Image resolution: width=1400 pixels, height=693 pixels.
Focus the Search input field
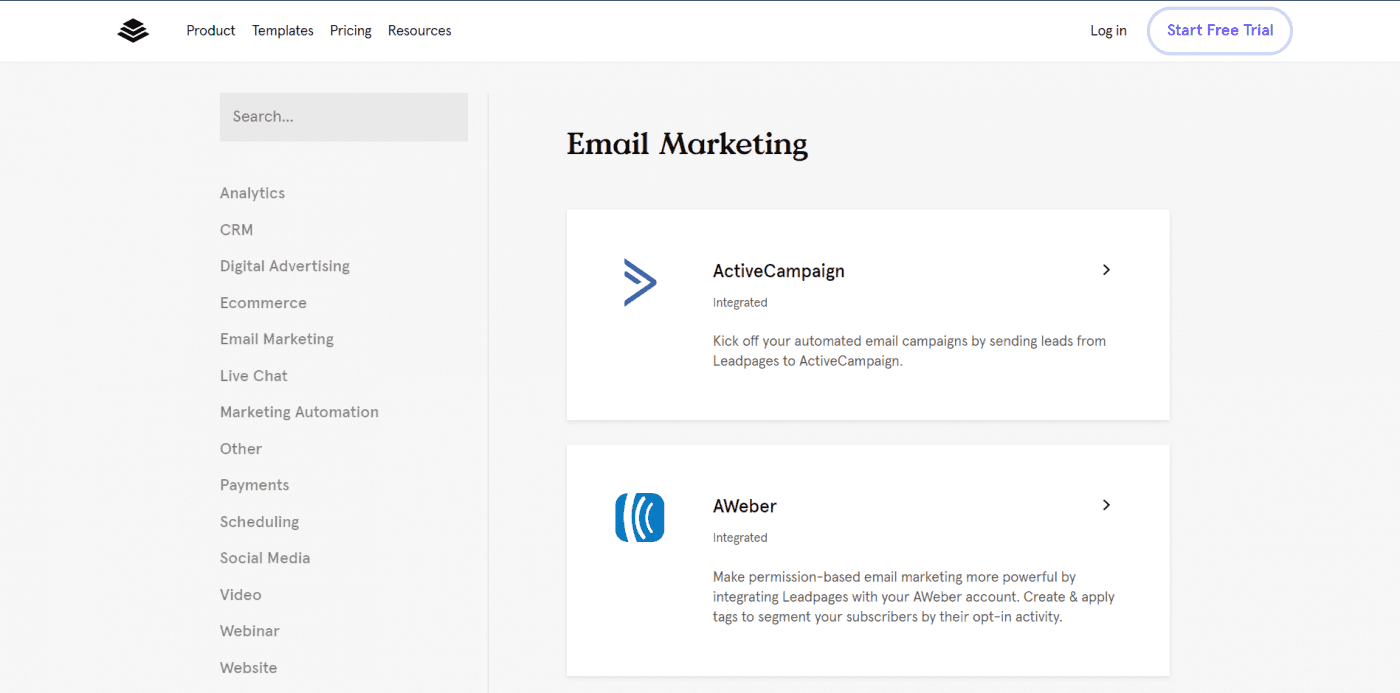[x=344, y=117]
